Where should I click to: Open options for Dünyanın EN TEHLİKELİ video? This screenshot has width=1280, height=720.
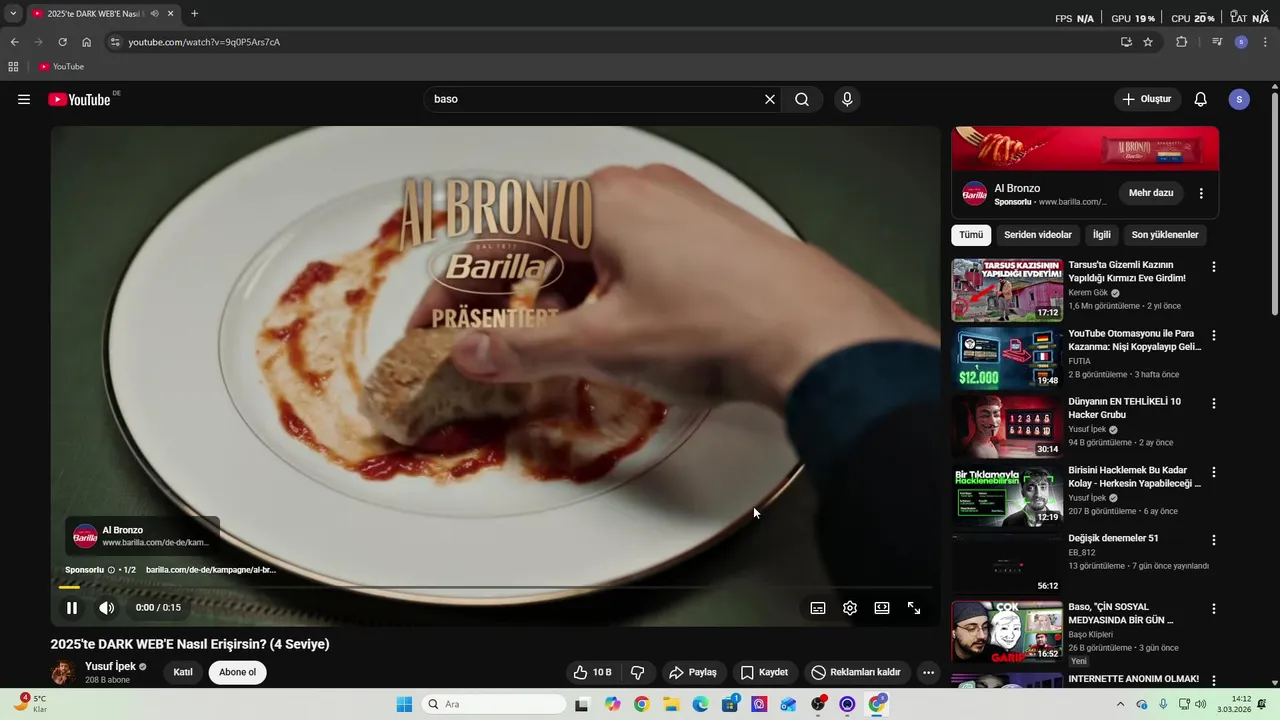click(1214, 403)
